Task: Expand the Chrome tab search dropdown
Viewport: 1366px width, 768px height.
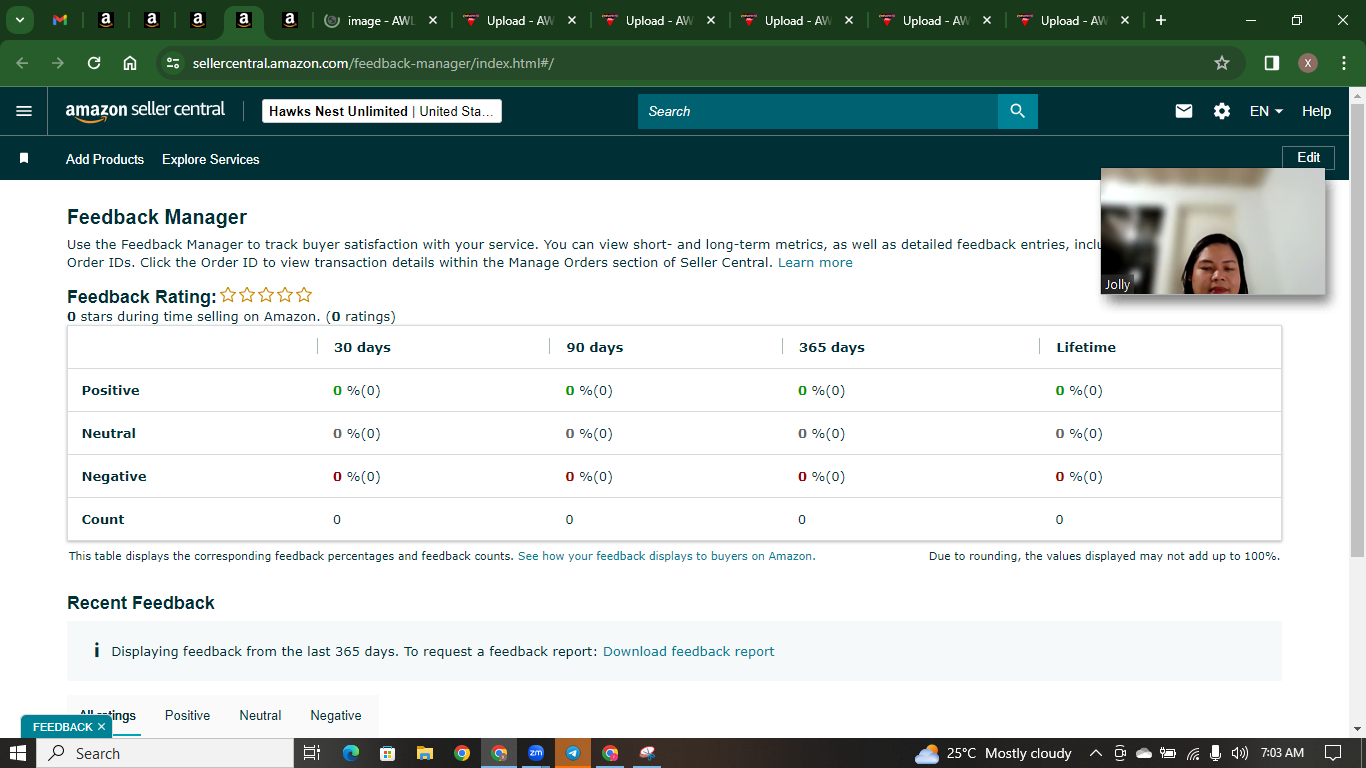Action: [x=19, y=20]
